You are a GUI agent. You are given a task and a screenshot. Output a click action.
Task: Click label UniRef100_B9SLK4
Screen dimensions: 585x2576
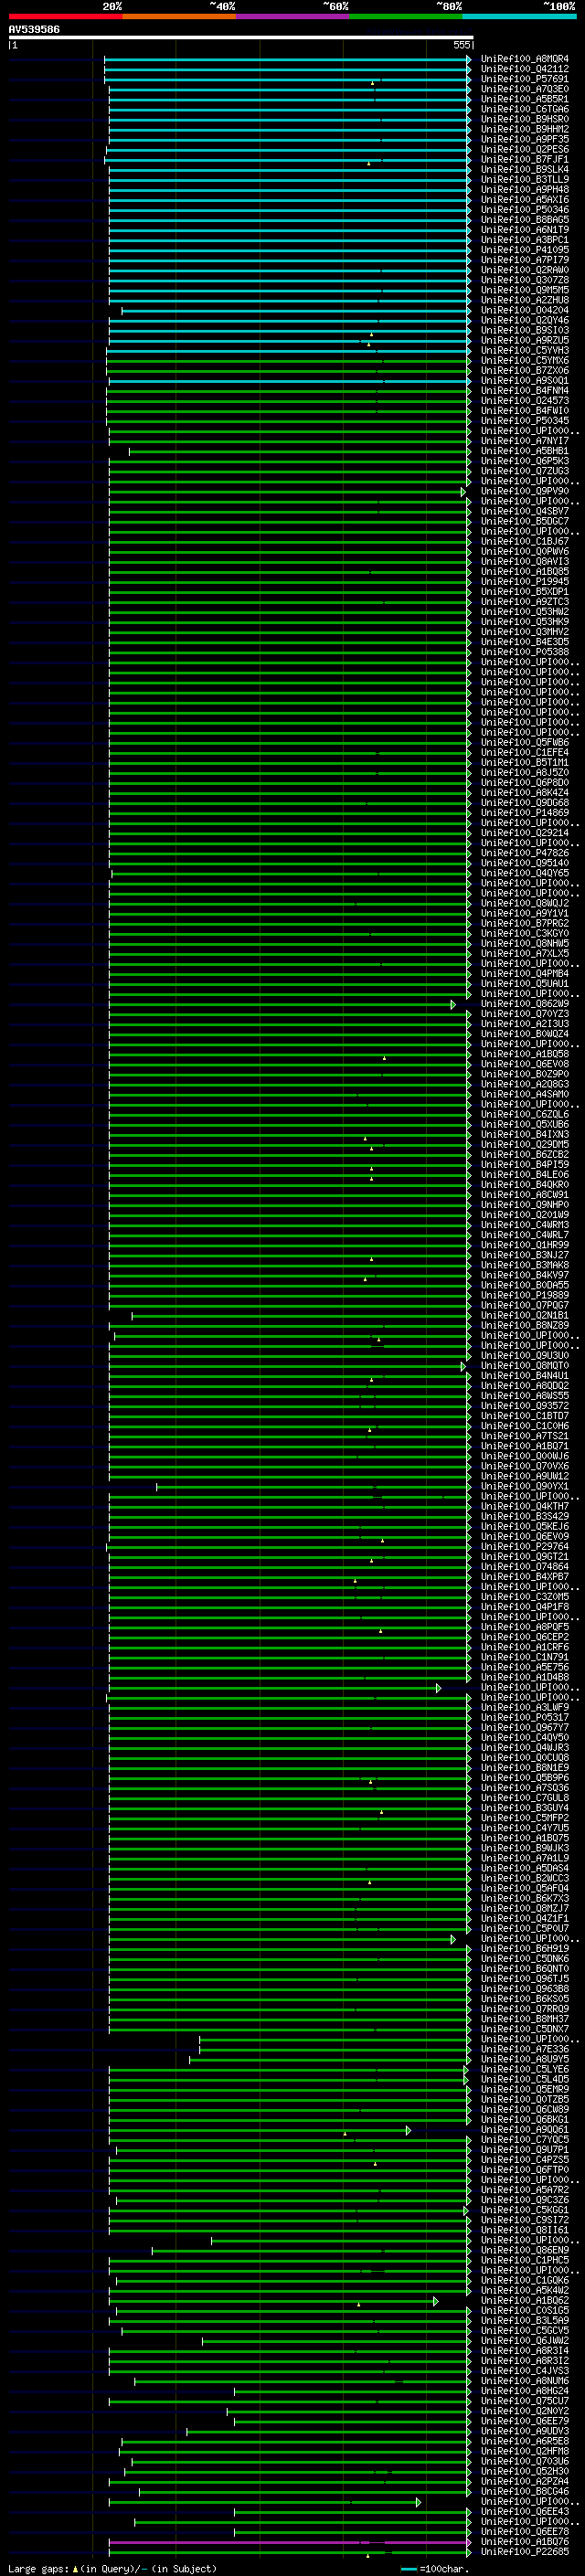coord(525,169)
